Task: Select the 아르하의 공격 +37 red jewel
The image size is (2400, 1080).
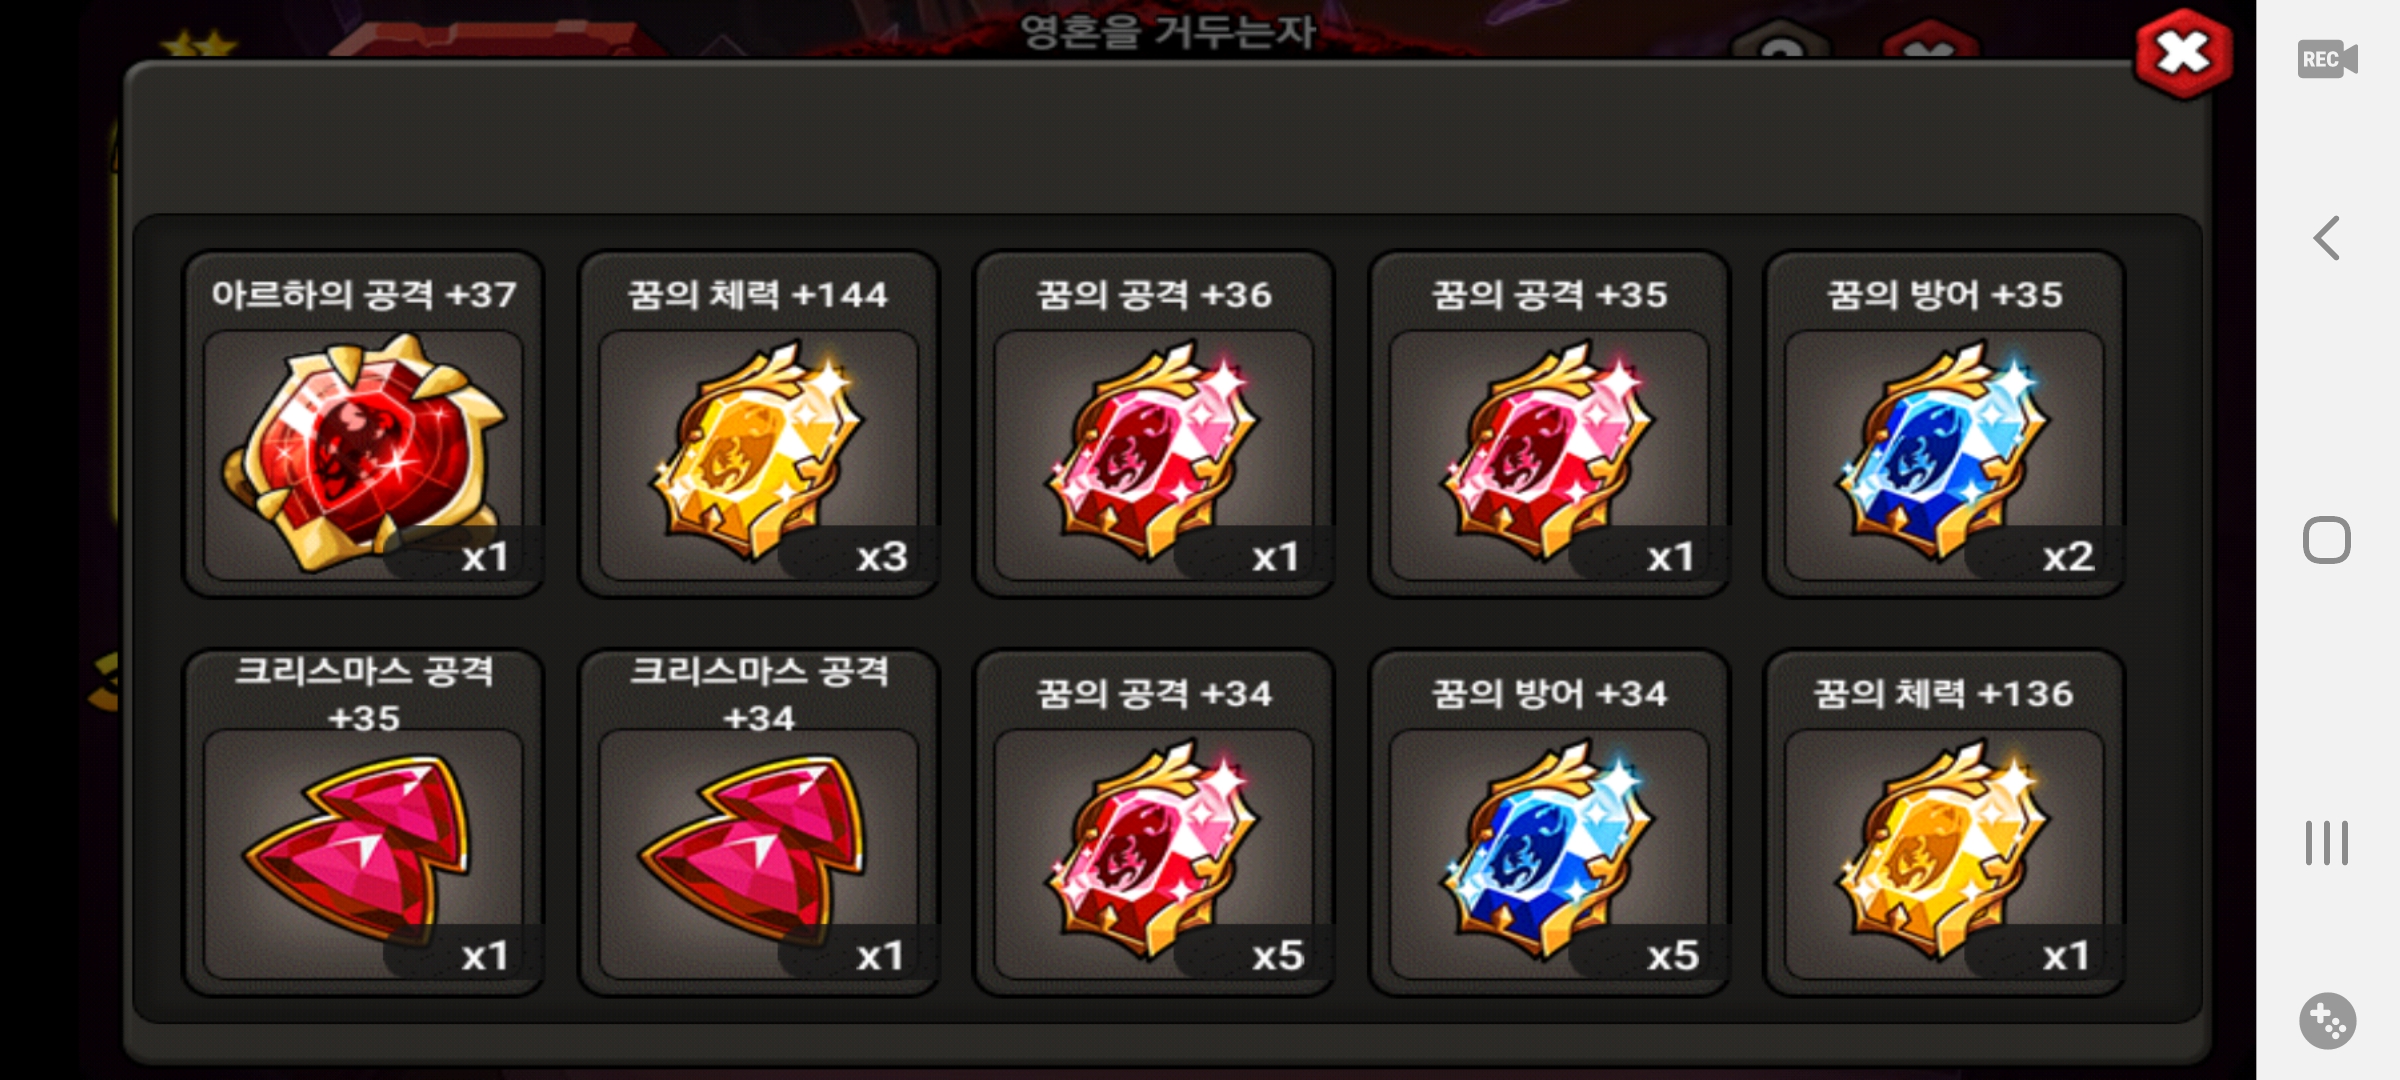Action: (363, 455)
